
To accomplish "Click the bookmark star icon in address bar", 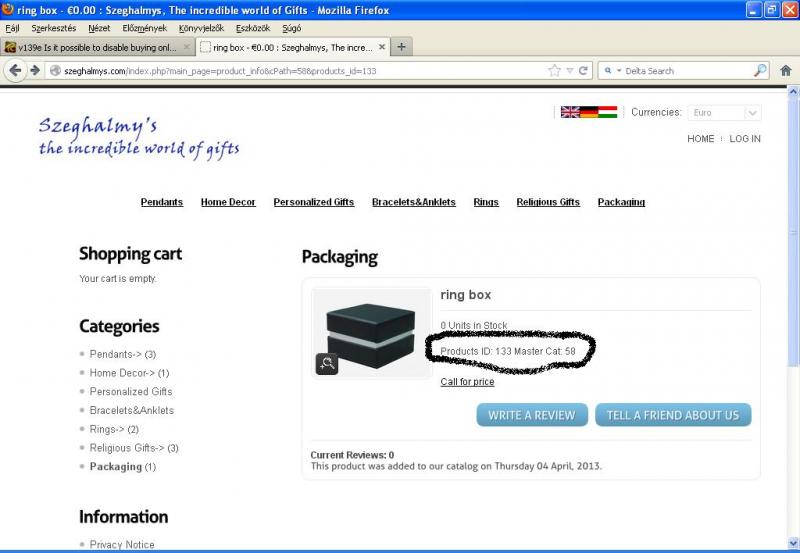I will 555,70.
